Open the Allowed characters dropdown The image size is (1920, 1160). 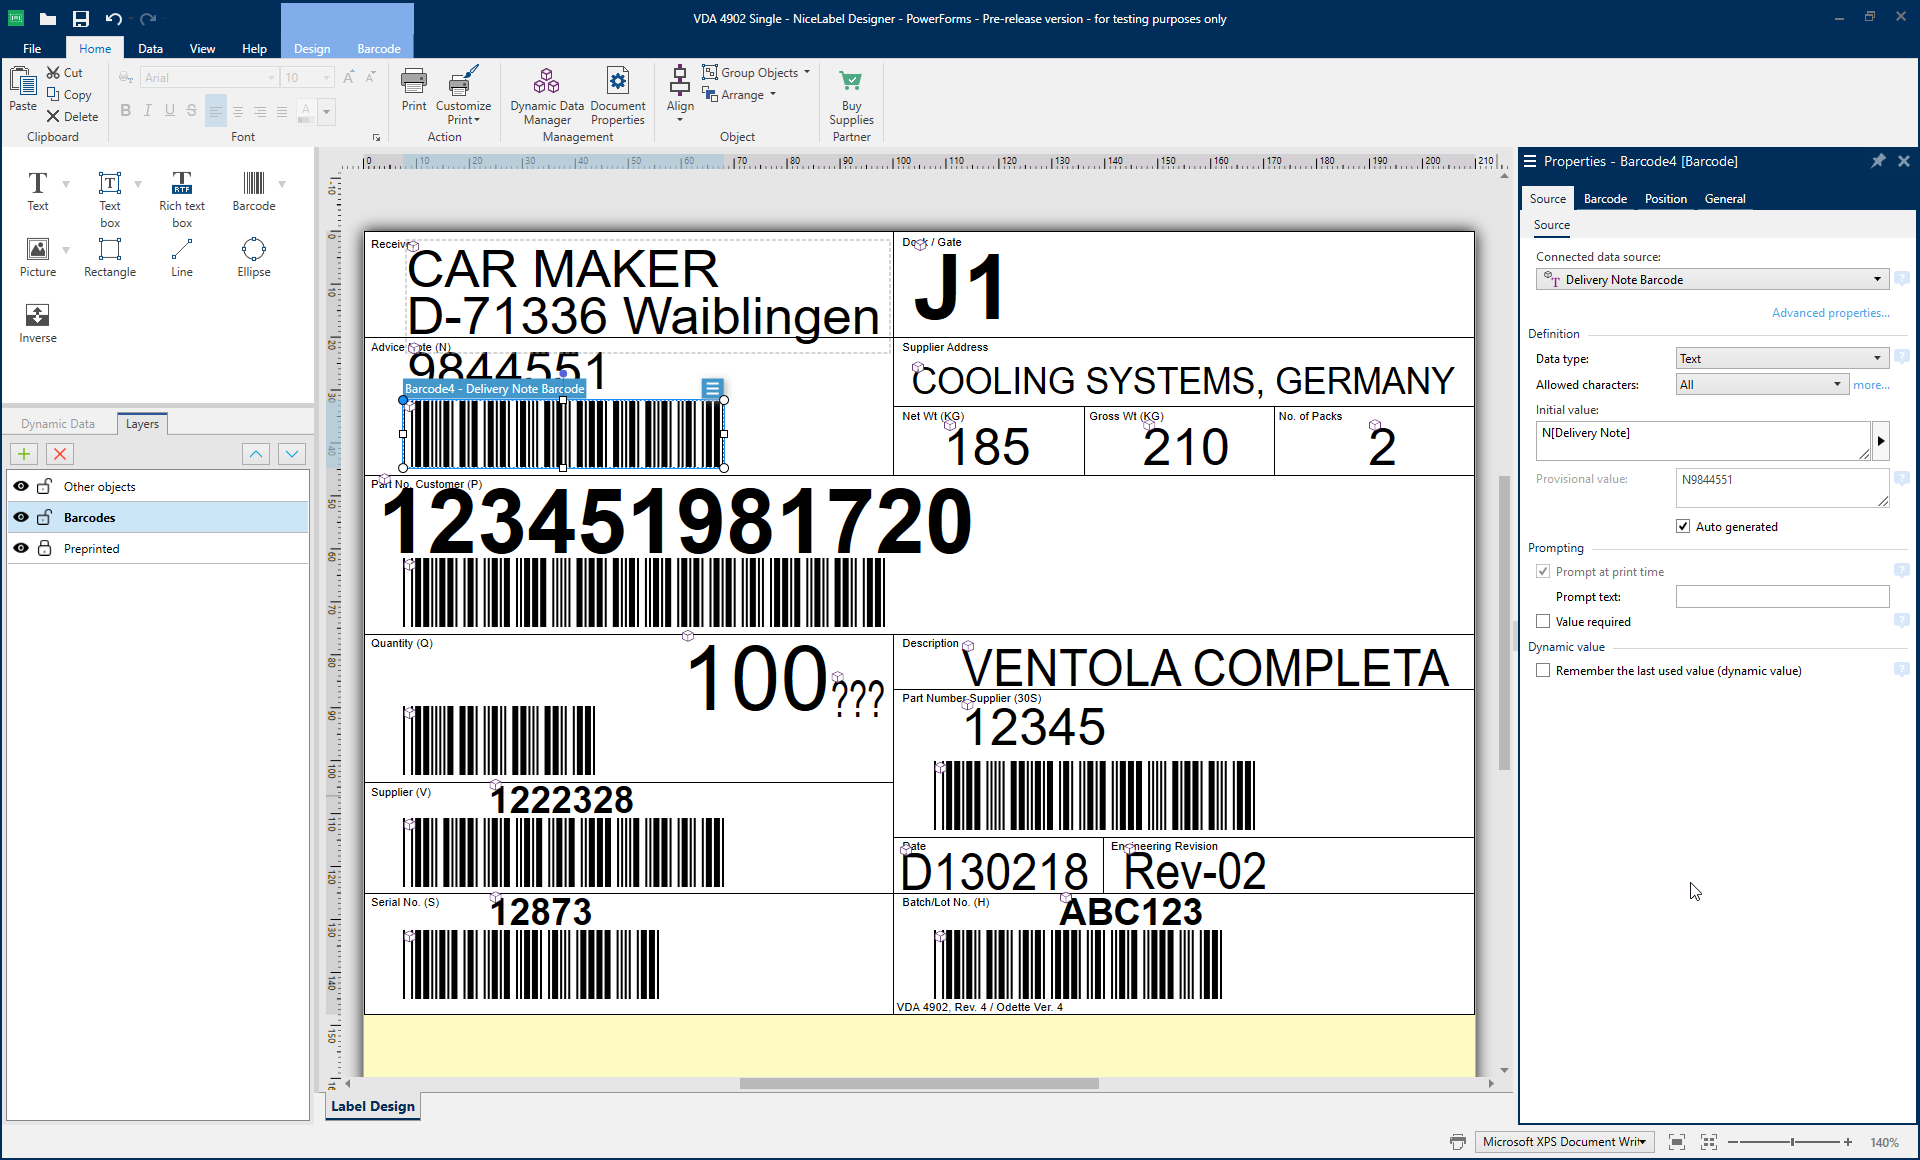tap(1837, 385)
